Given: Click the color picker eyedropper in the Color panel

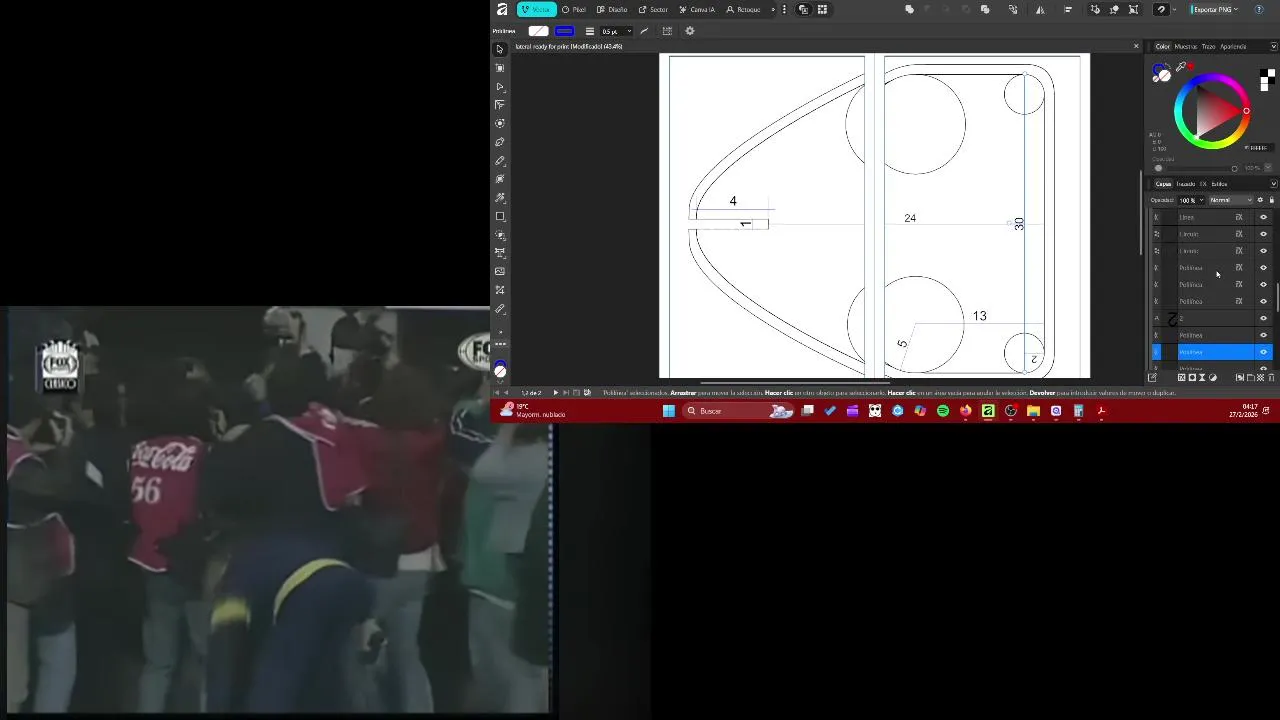Looking at the screenshot, I should [x=1181, y=67].
